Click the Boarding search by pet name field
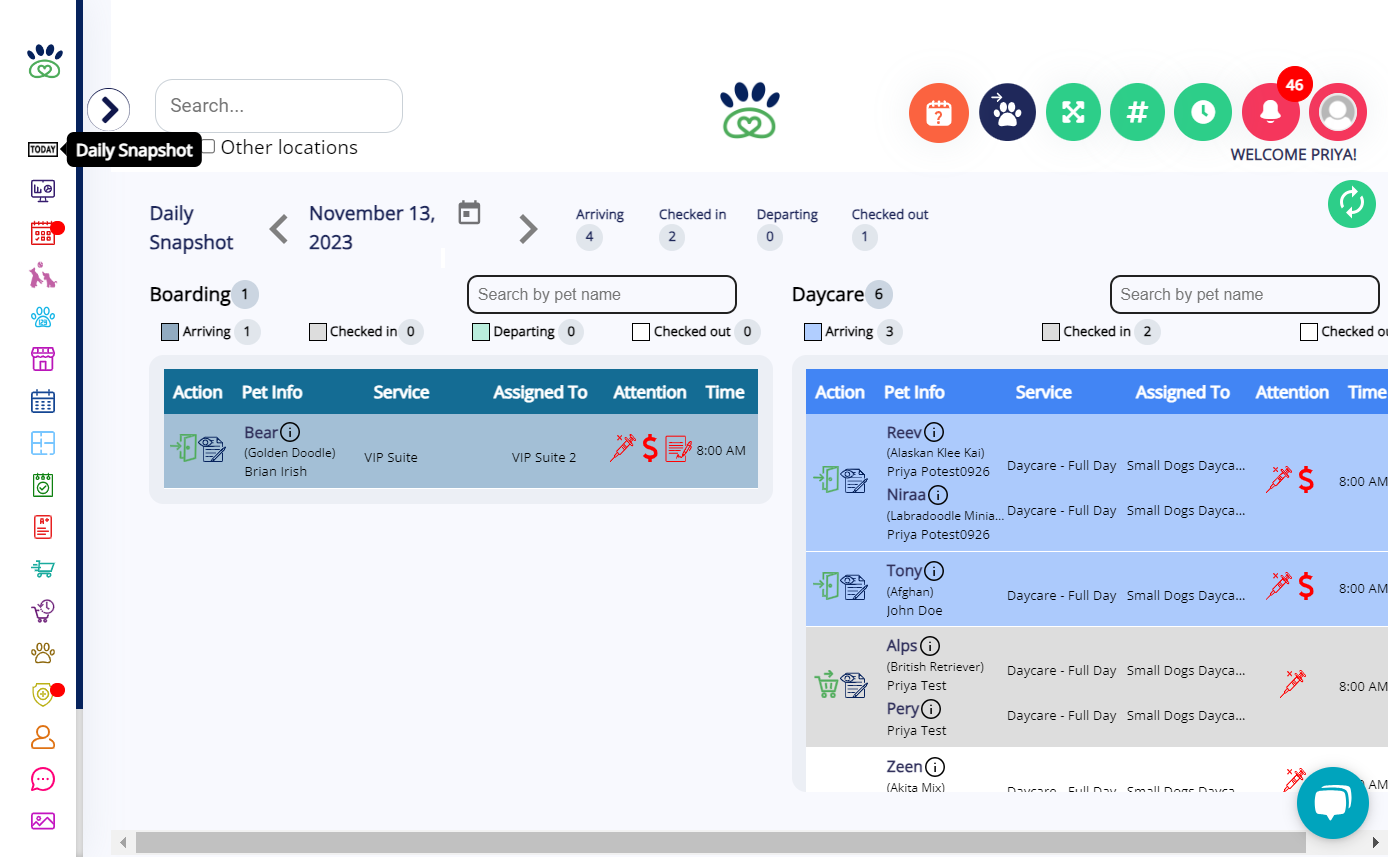 (x=602, y=295)
